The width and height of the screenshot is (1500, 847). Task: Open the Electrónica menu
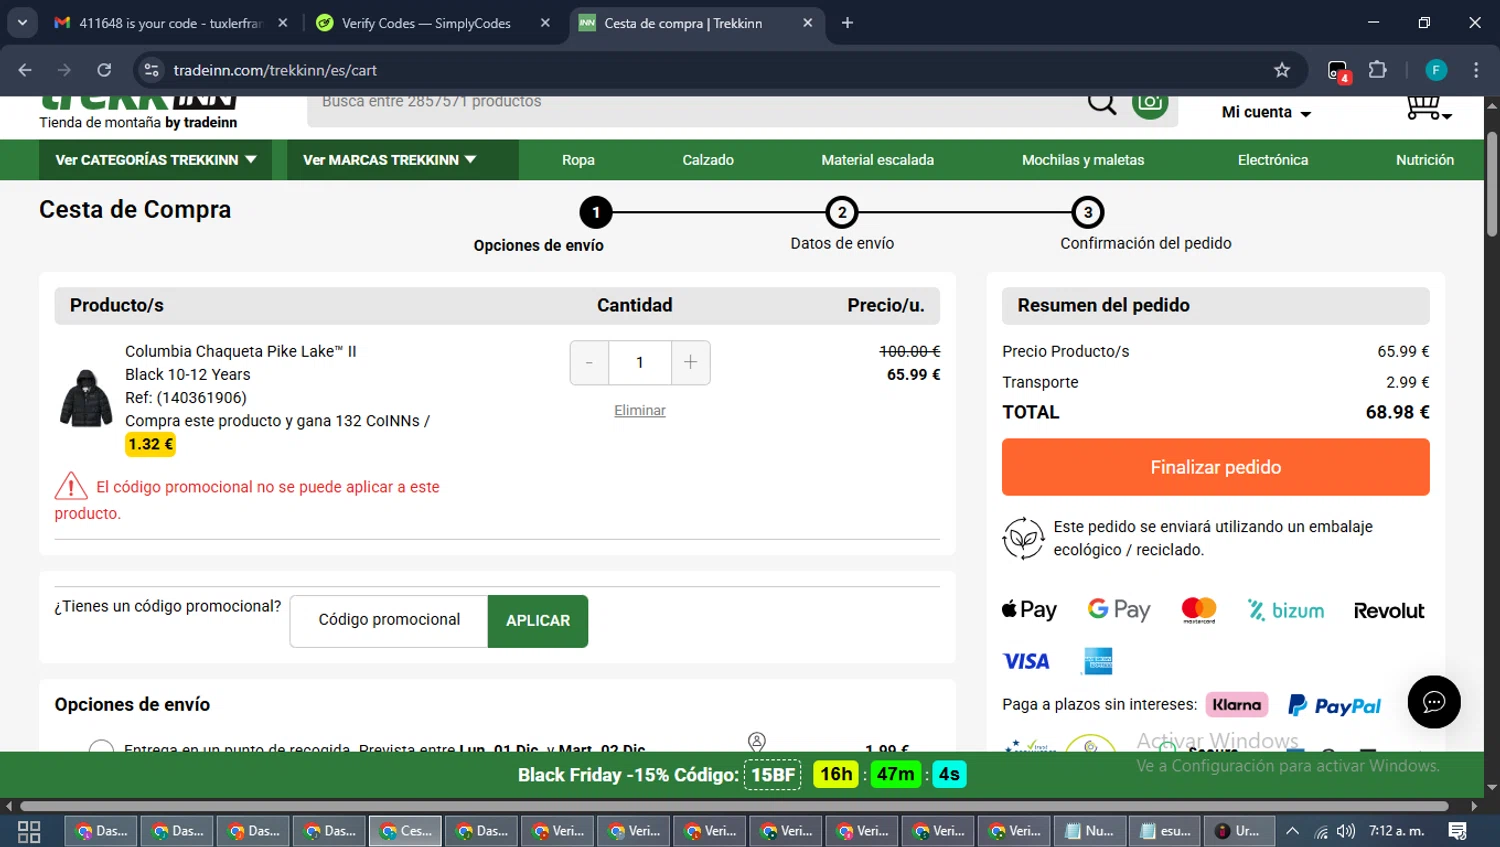pyautogui.click(x=1273, y=160)
